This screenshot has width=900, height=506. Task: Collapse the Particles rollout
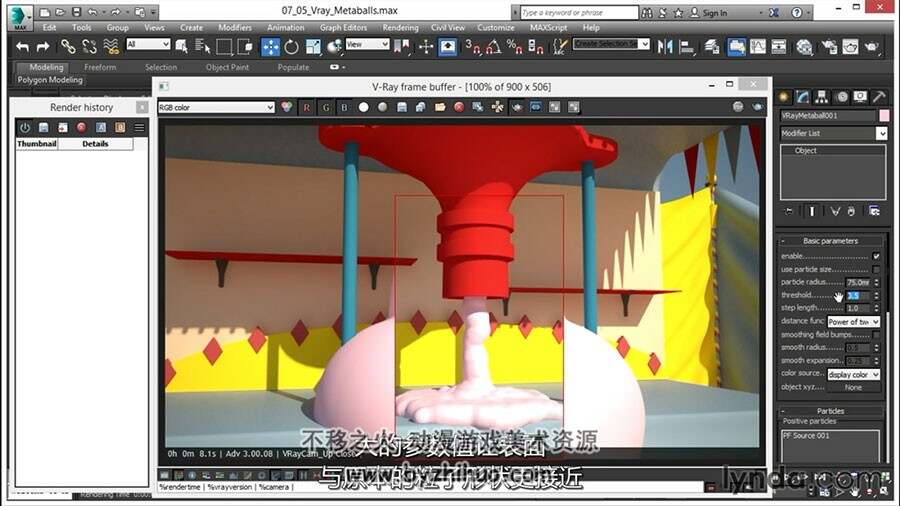click(x=830, y=411)
